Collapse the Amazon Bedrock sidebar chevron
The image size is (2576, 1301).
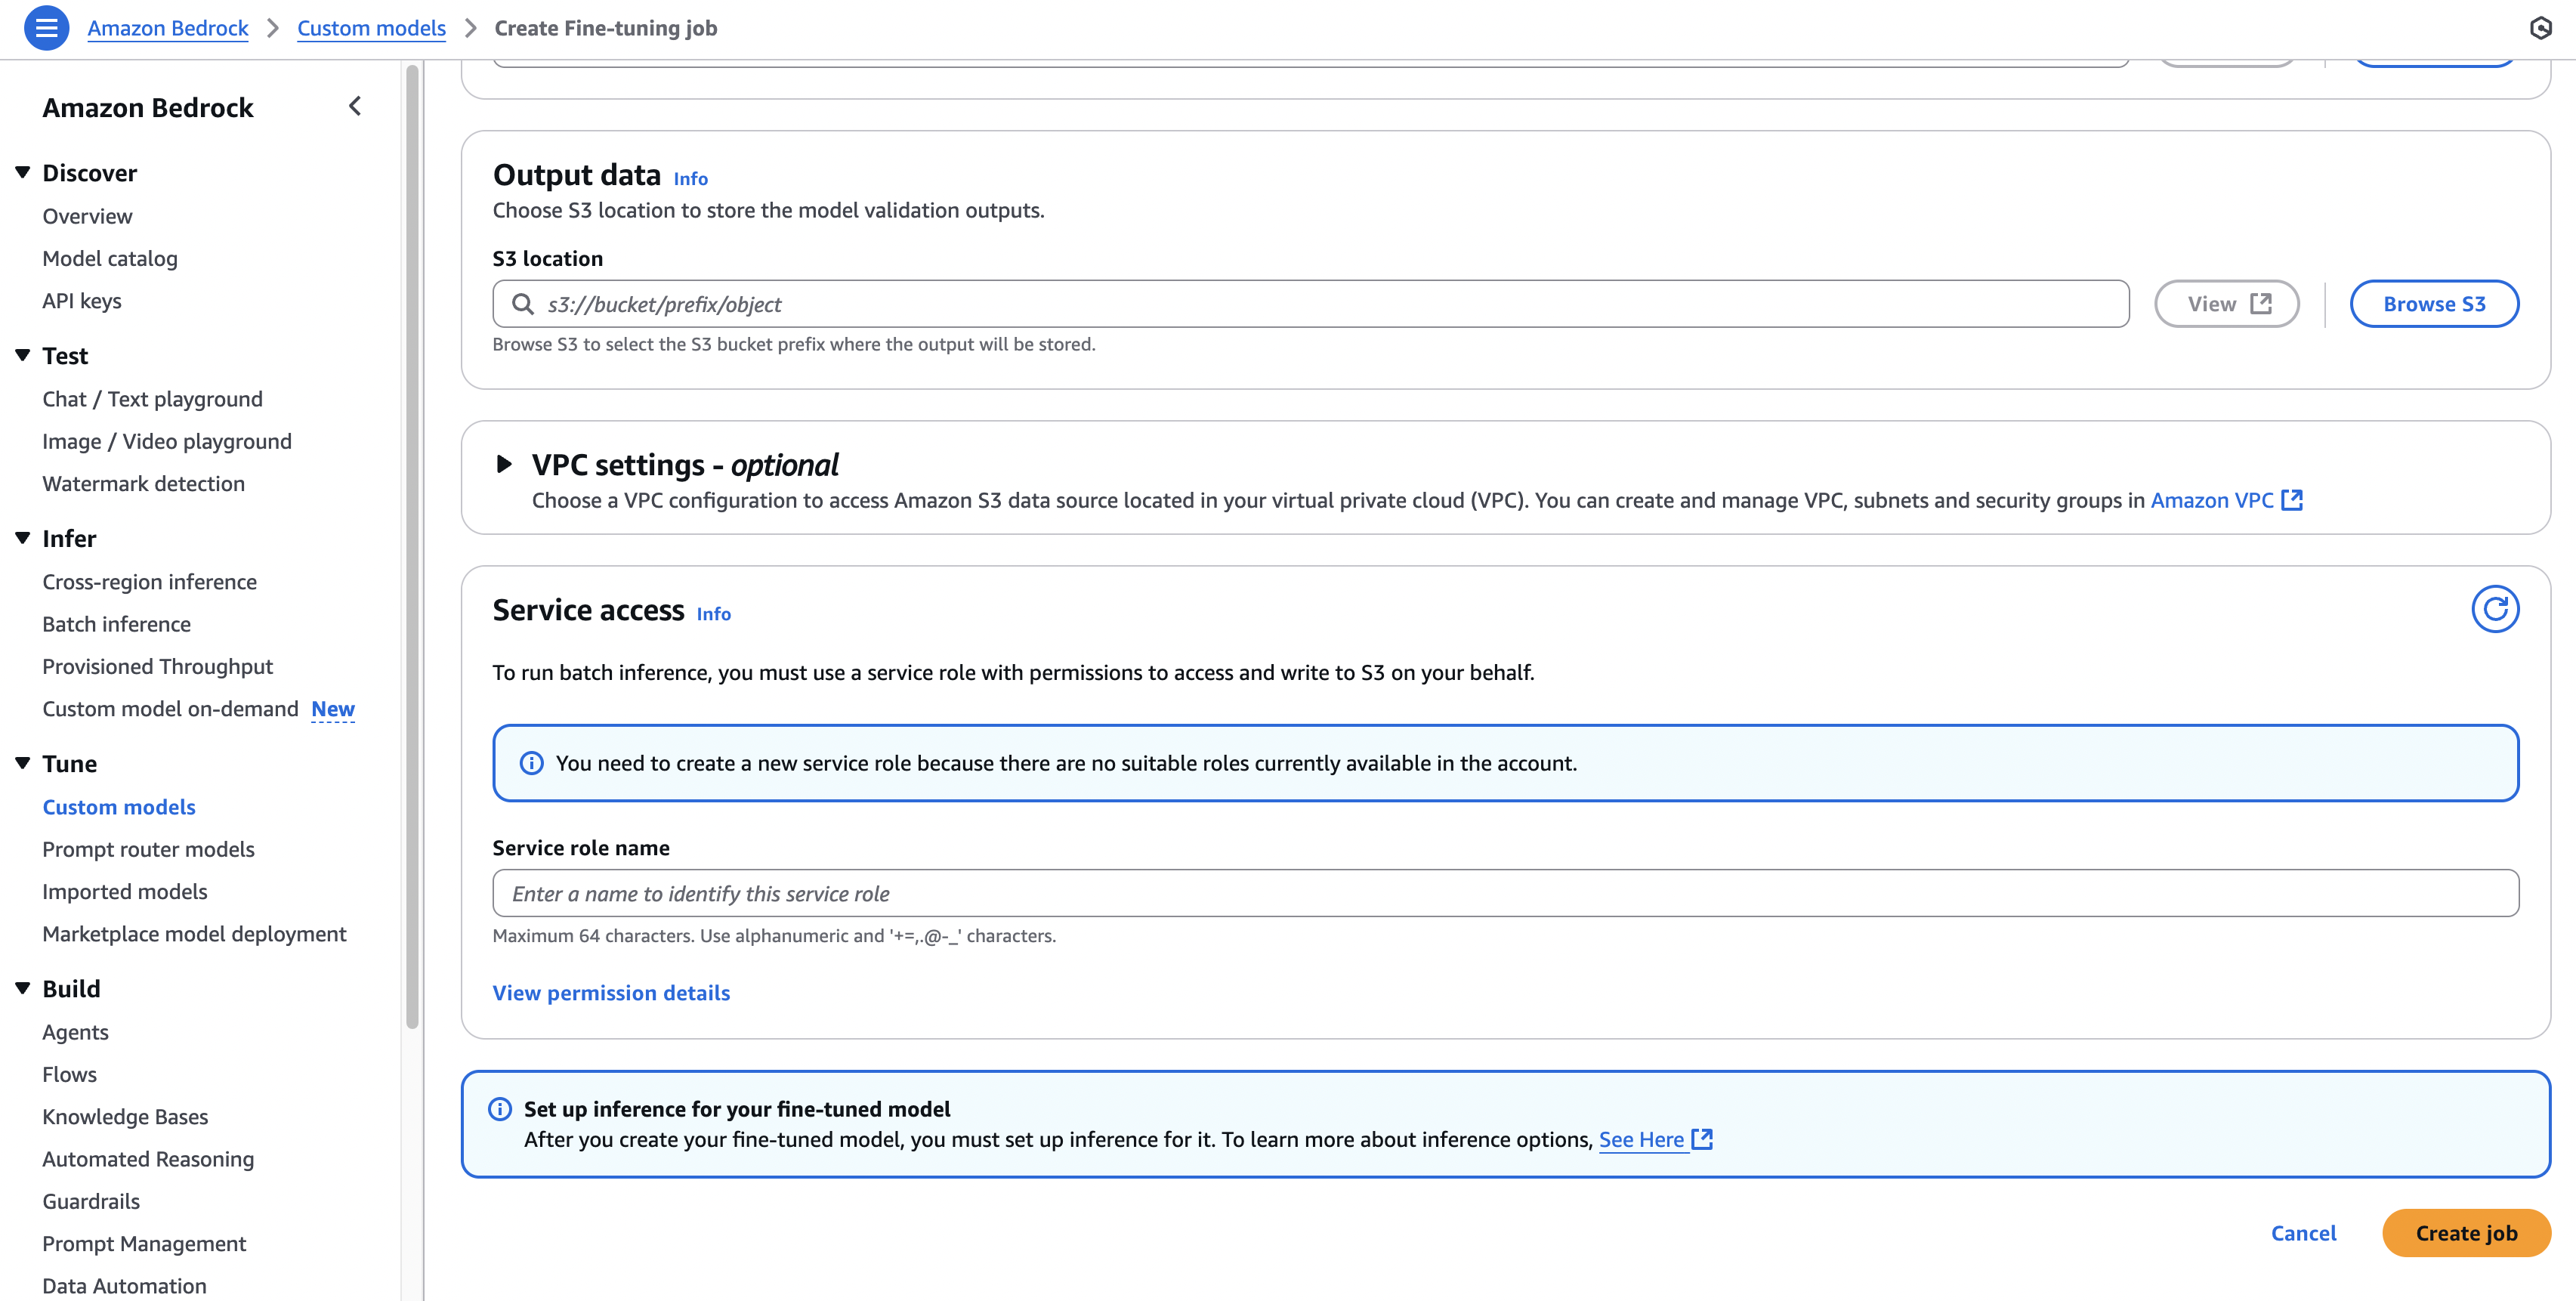[355, 106]
